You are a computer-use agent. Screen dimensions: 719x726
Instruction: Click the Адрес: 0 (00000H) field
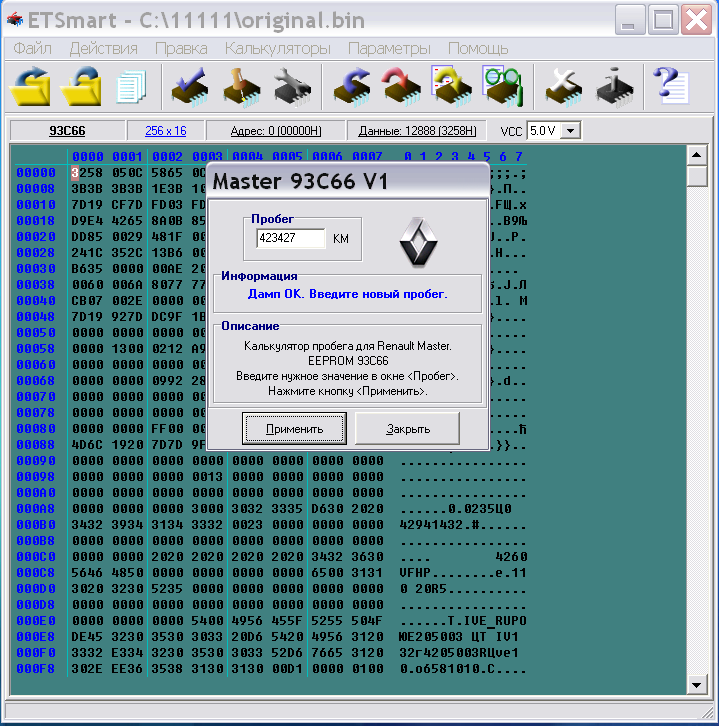pyautogui.click(x=275, y=131)
